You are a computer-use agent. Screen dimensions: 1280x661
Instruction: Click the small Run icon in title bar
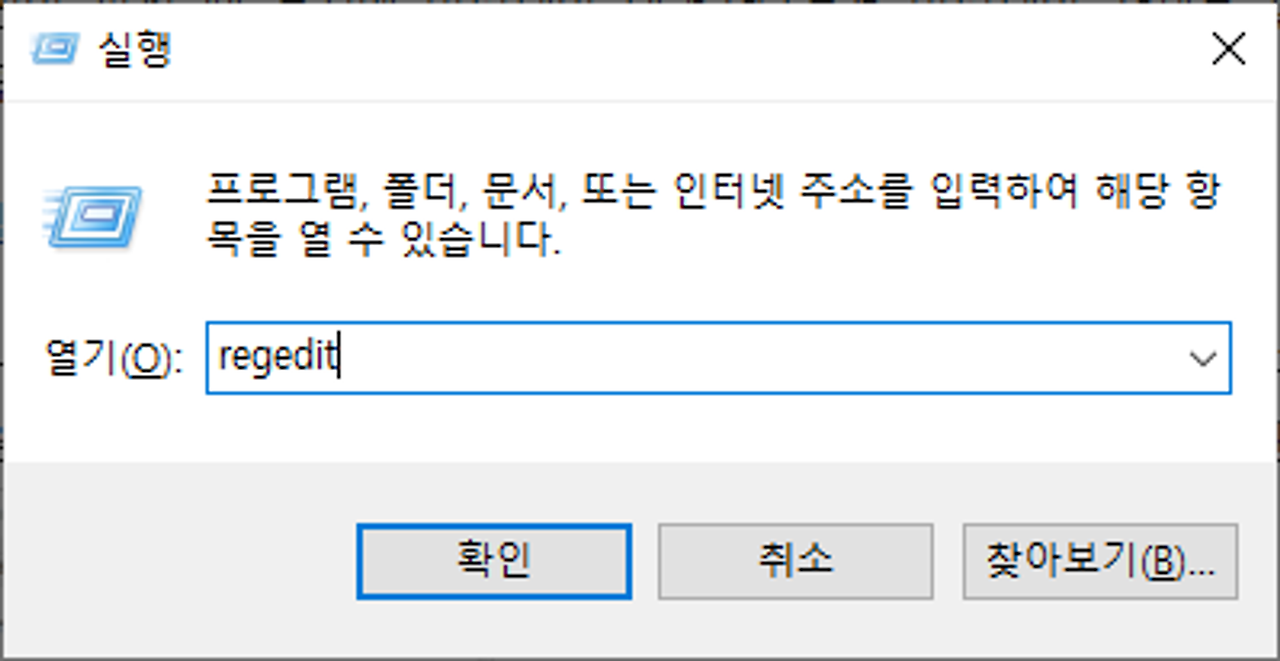(x=56, y=49)
